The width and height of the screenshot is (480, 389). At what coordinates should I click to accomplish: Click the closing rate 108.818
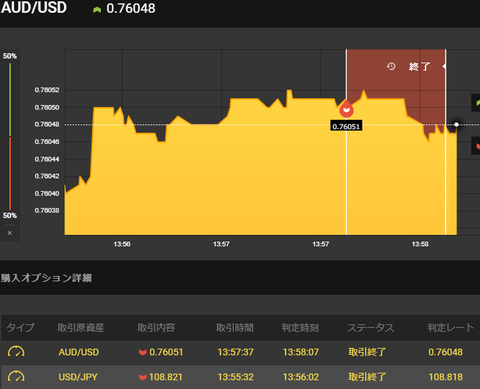(446, 377)
